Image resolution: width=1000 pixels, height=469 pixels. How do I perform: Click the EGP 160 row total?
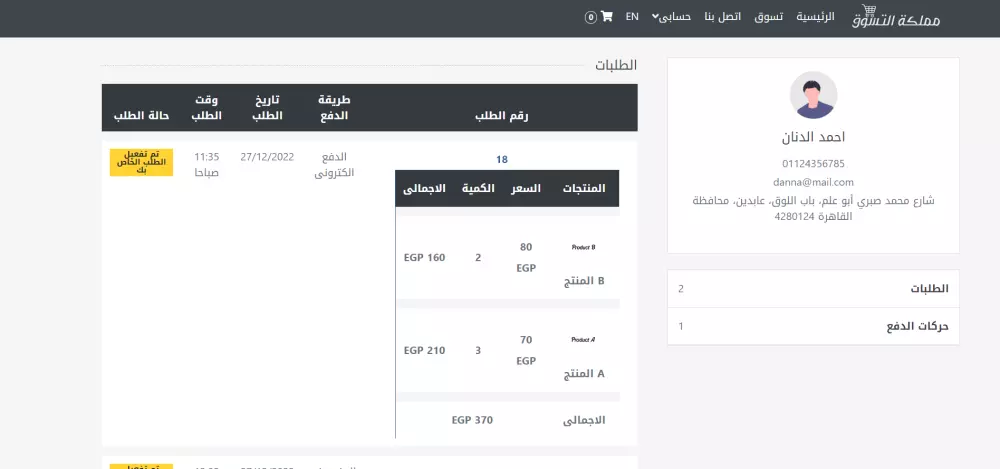pyautogui.click(x=425, y=258)
